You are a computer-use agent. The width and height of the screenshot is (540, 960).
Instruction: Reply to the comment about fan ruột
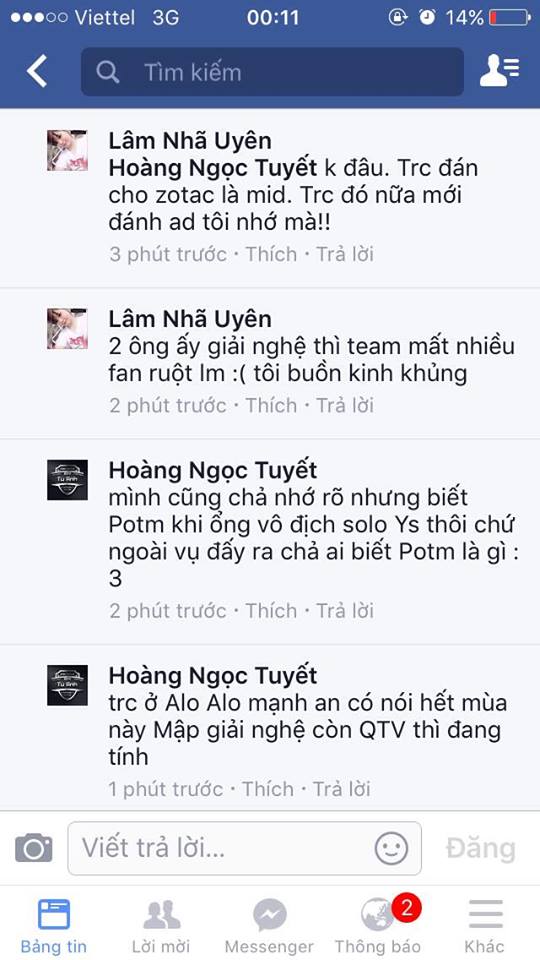pyautogui.click(x=345, y=405)
